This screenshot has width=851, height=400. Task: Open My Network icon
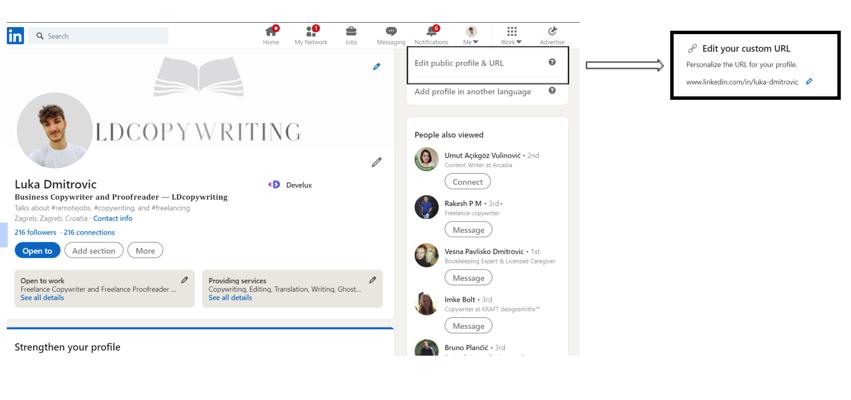311,31
